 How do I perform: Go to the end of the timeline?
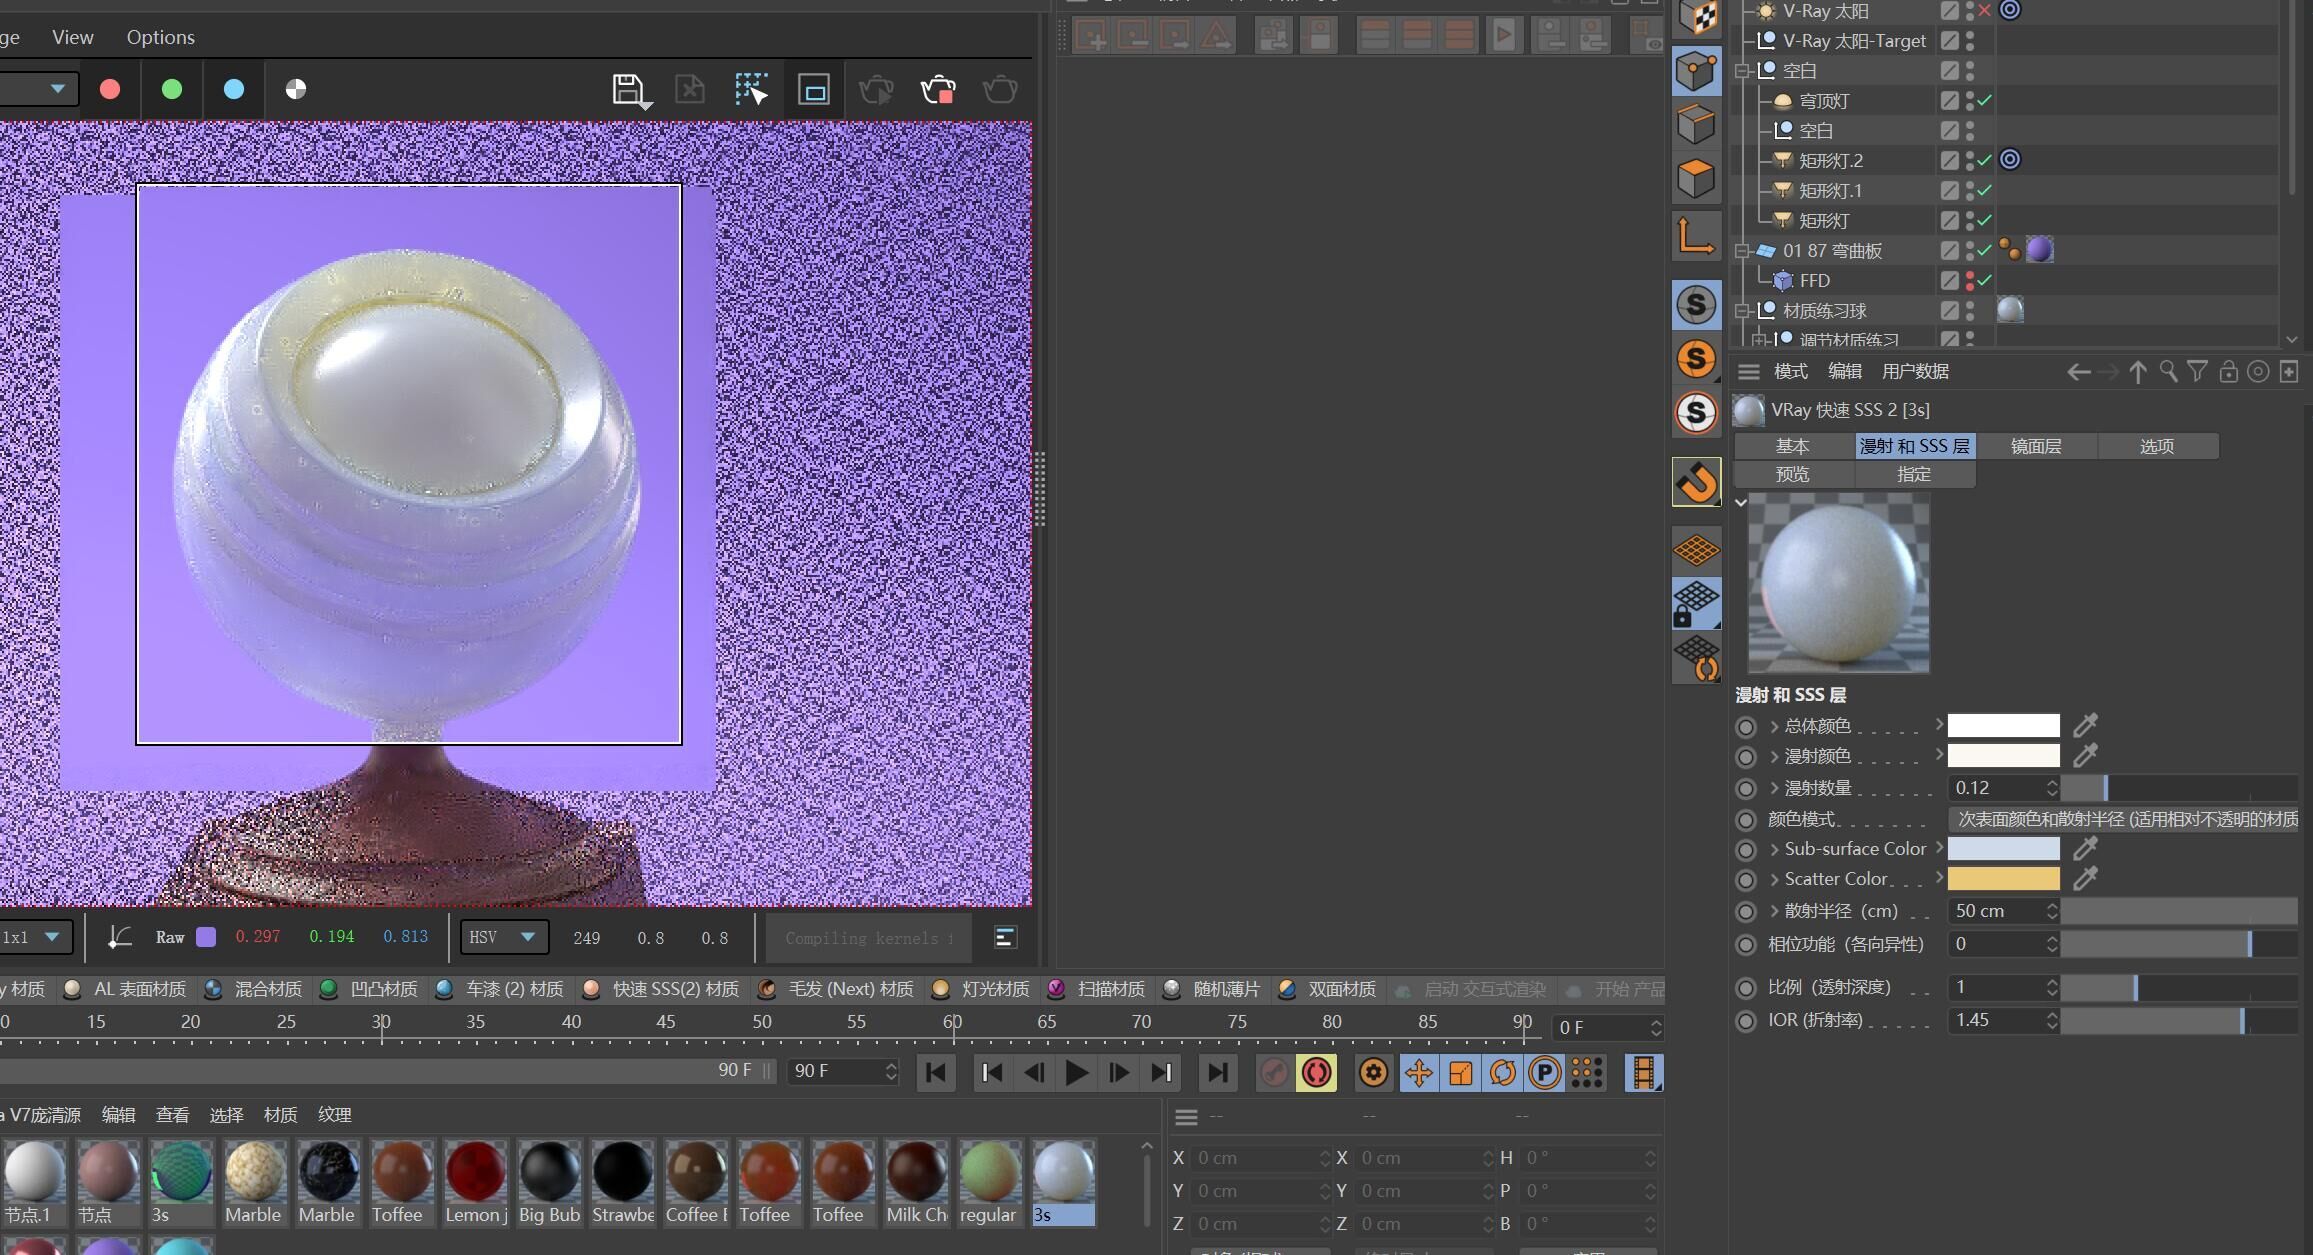(x=1217, y=1072)
